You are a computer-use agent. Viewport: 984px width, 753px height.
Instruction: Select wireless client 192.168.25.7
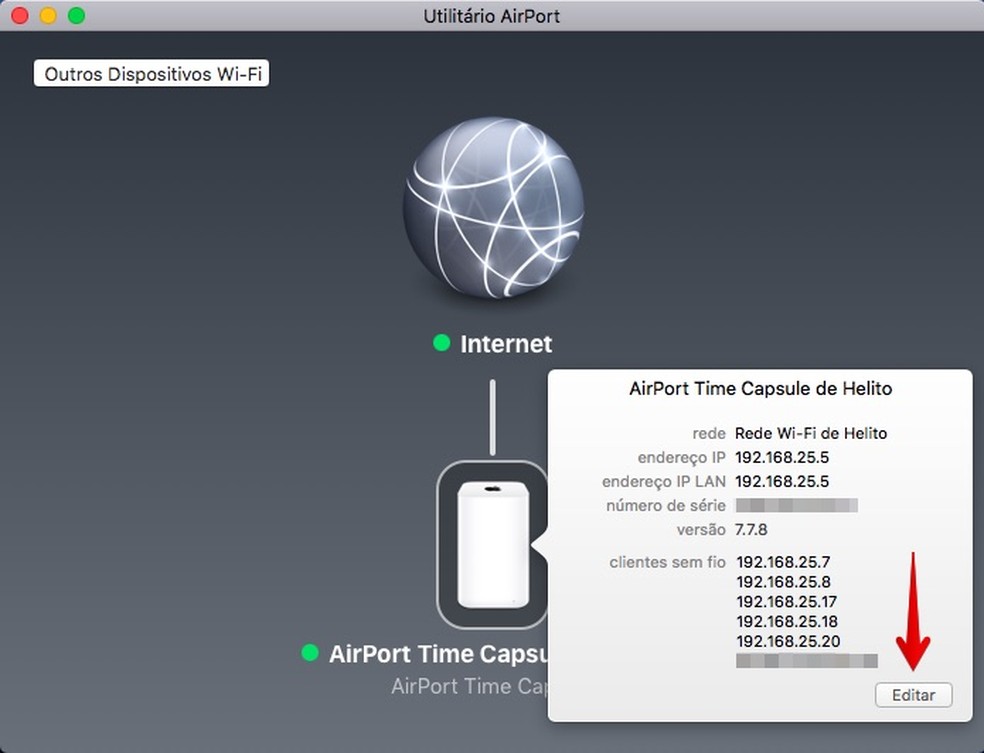click(x=783, y=562)
